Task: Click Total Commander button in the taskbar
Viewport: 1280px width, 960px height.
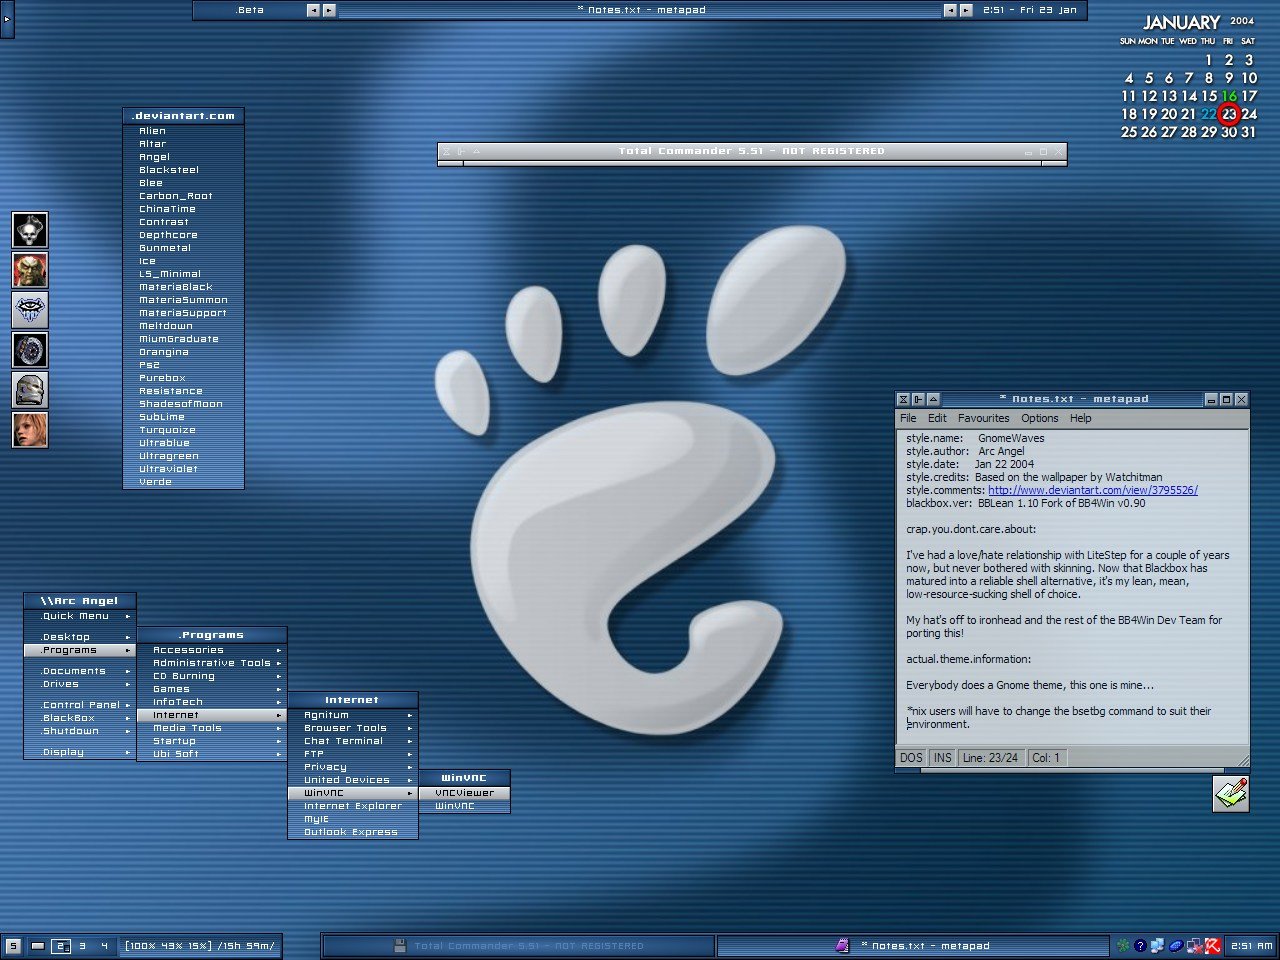Action: tap(519, 945)
